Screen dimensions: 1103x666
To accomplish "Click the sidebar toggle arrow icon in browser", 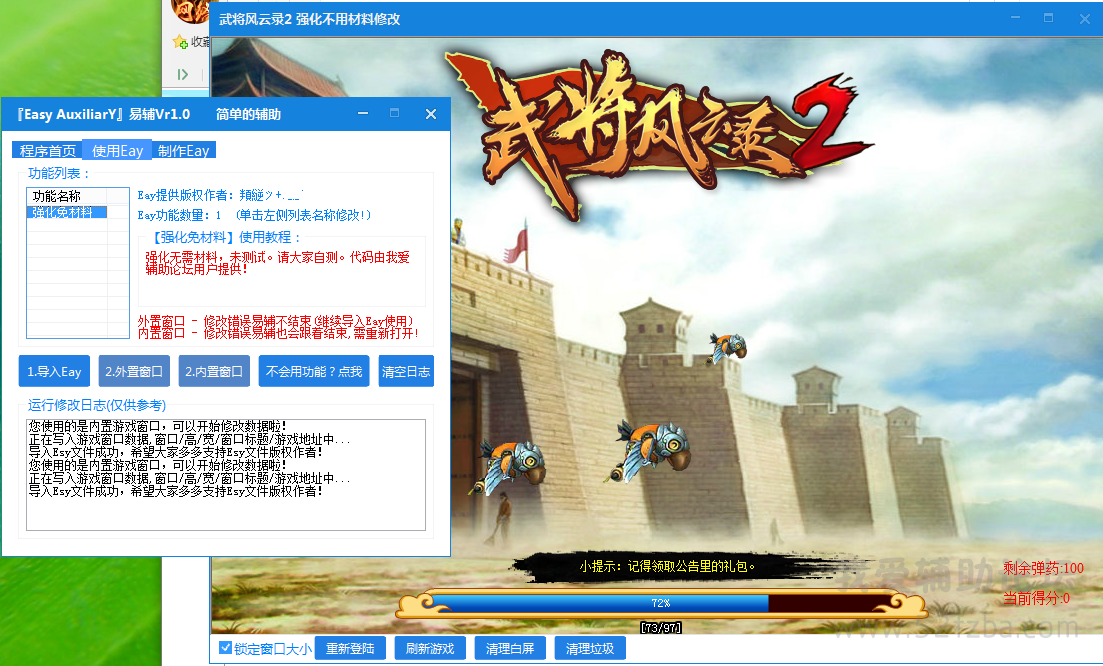I will pyautogui.click(x=183, y=74).
